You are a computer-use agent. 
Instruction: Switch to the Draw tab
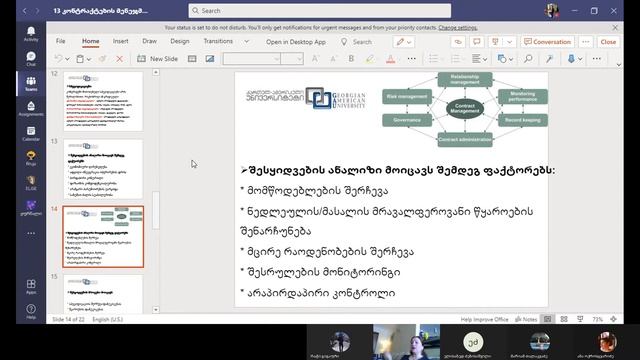149,41
